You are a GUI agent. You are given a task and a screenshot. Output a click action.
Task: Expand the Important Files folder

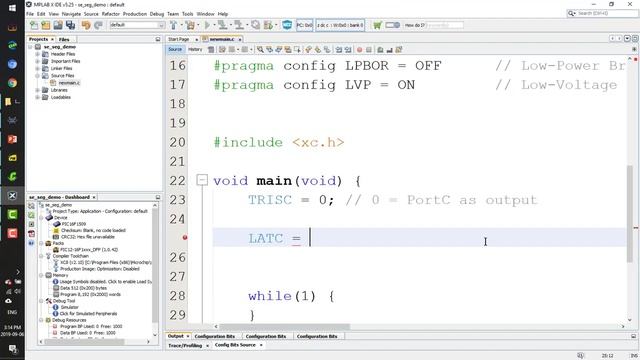point(38,61)
